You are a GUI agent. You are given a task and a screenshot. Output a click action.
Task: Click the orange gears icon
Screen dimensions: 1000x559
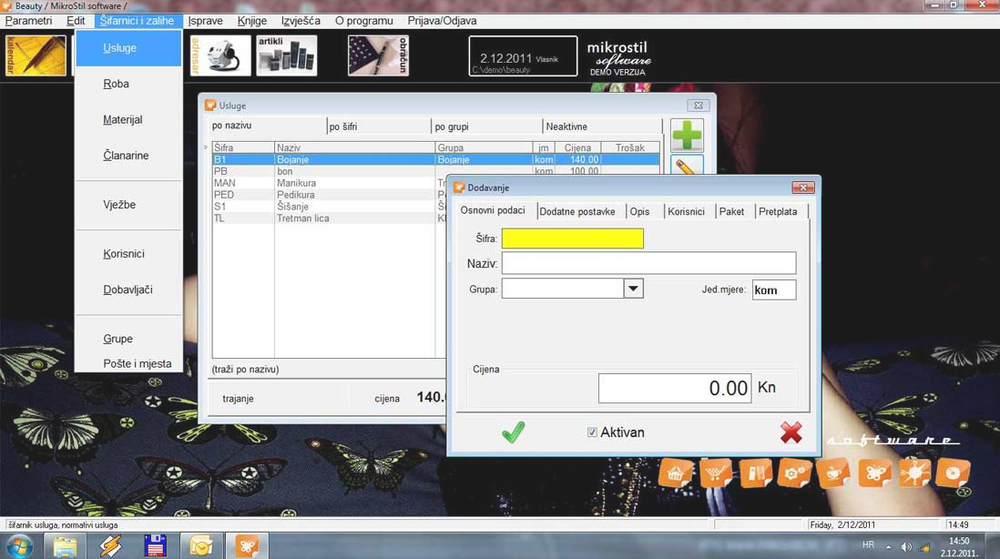click(795, 474)
